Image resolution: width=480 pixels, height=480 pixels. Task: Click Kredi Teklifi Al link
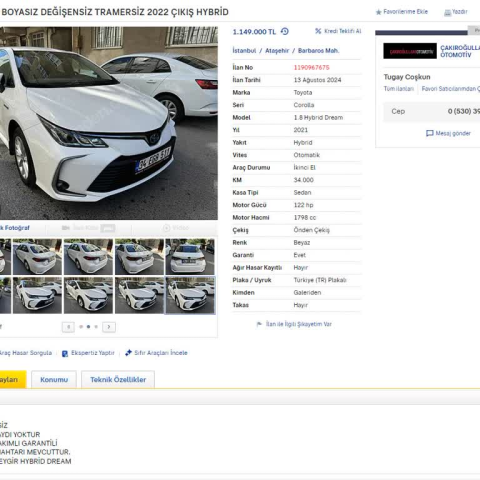[343, 31]
